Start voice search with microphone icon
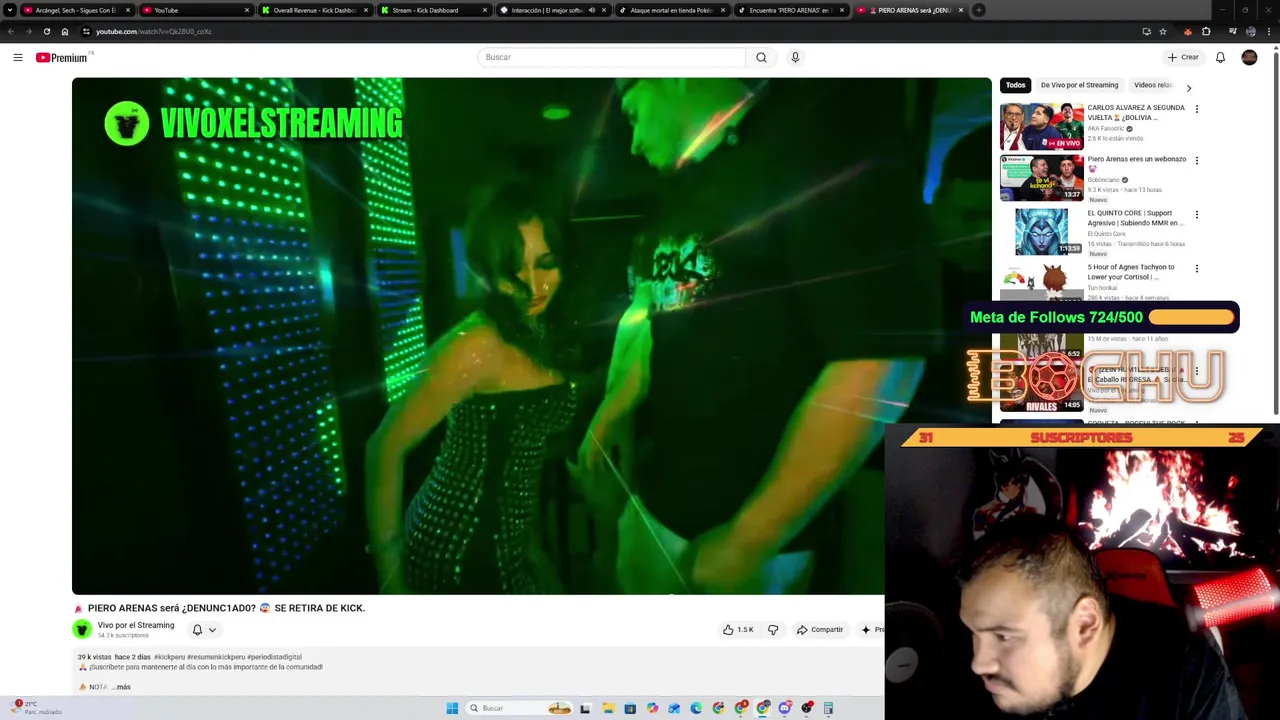The height and width of the screenshot is (720, 1280). click(x=795, y=57)
